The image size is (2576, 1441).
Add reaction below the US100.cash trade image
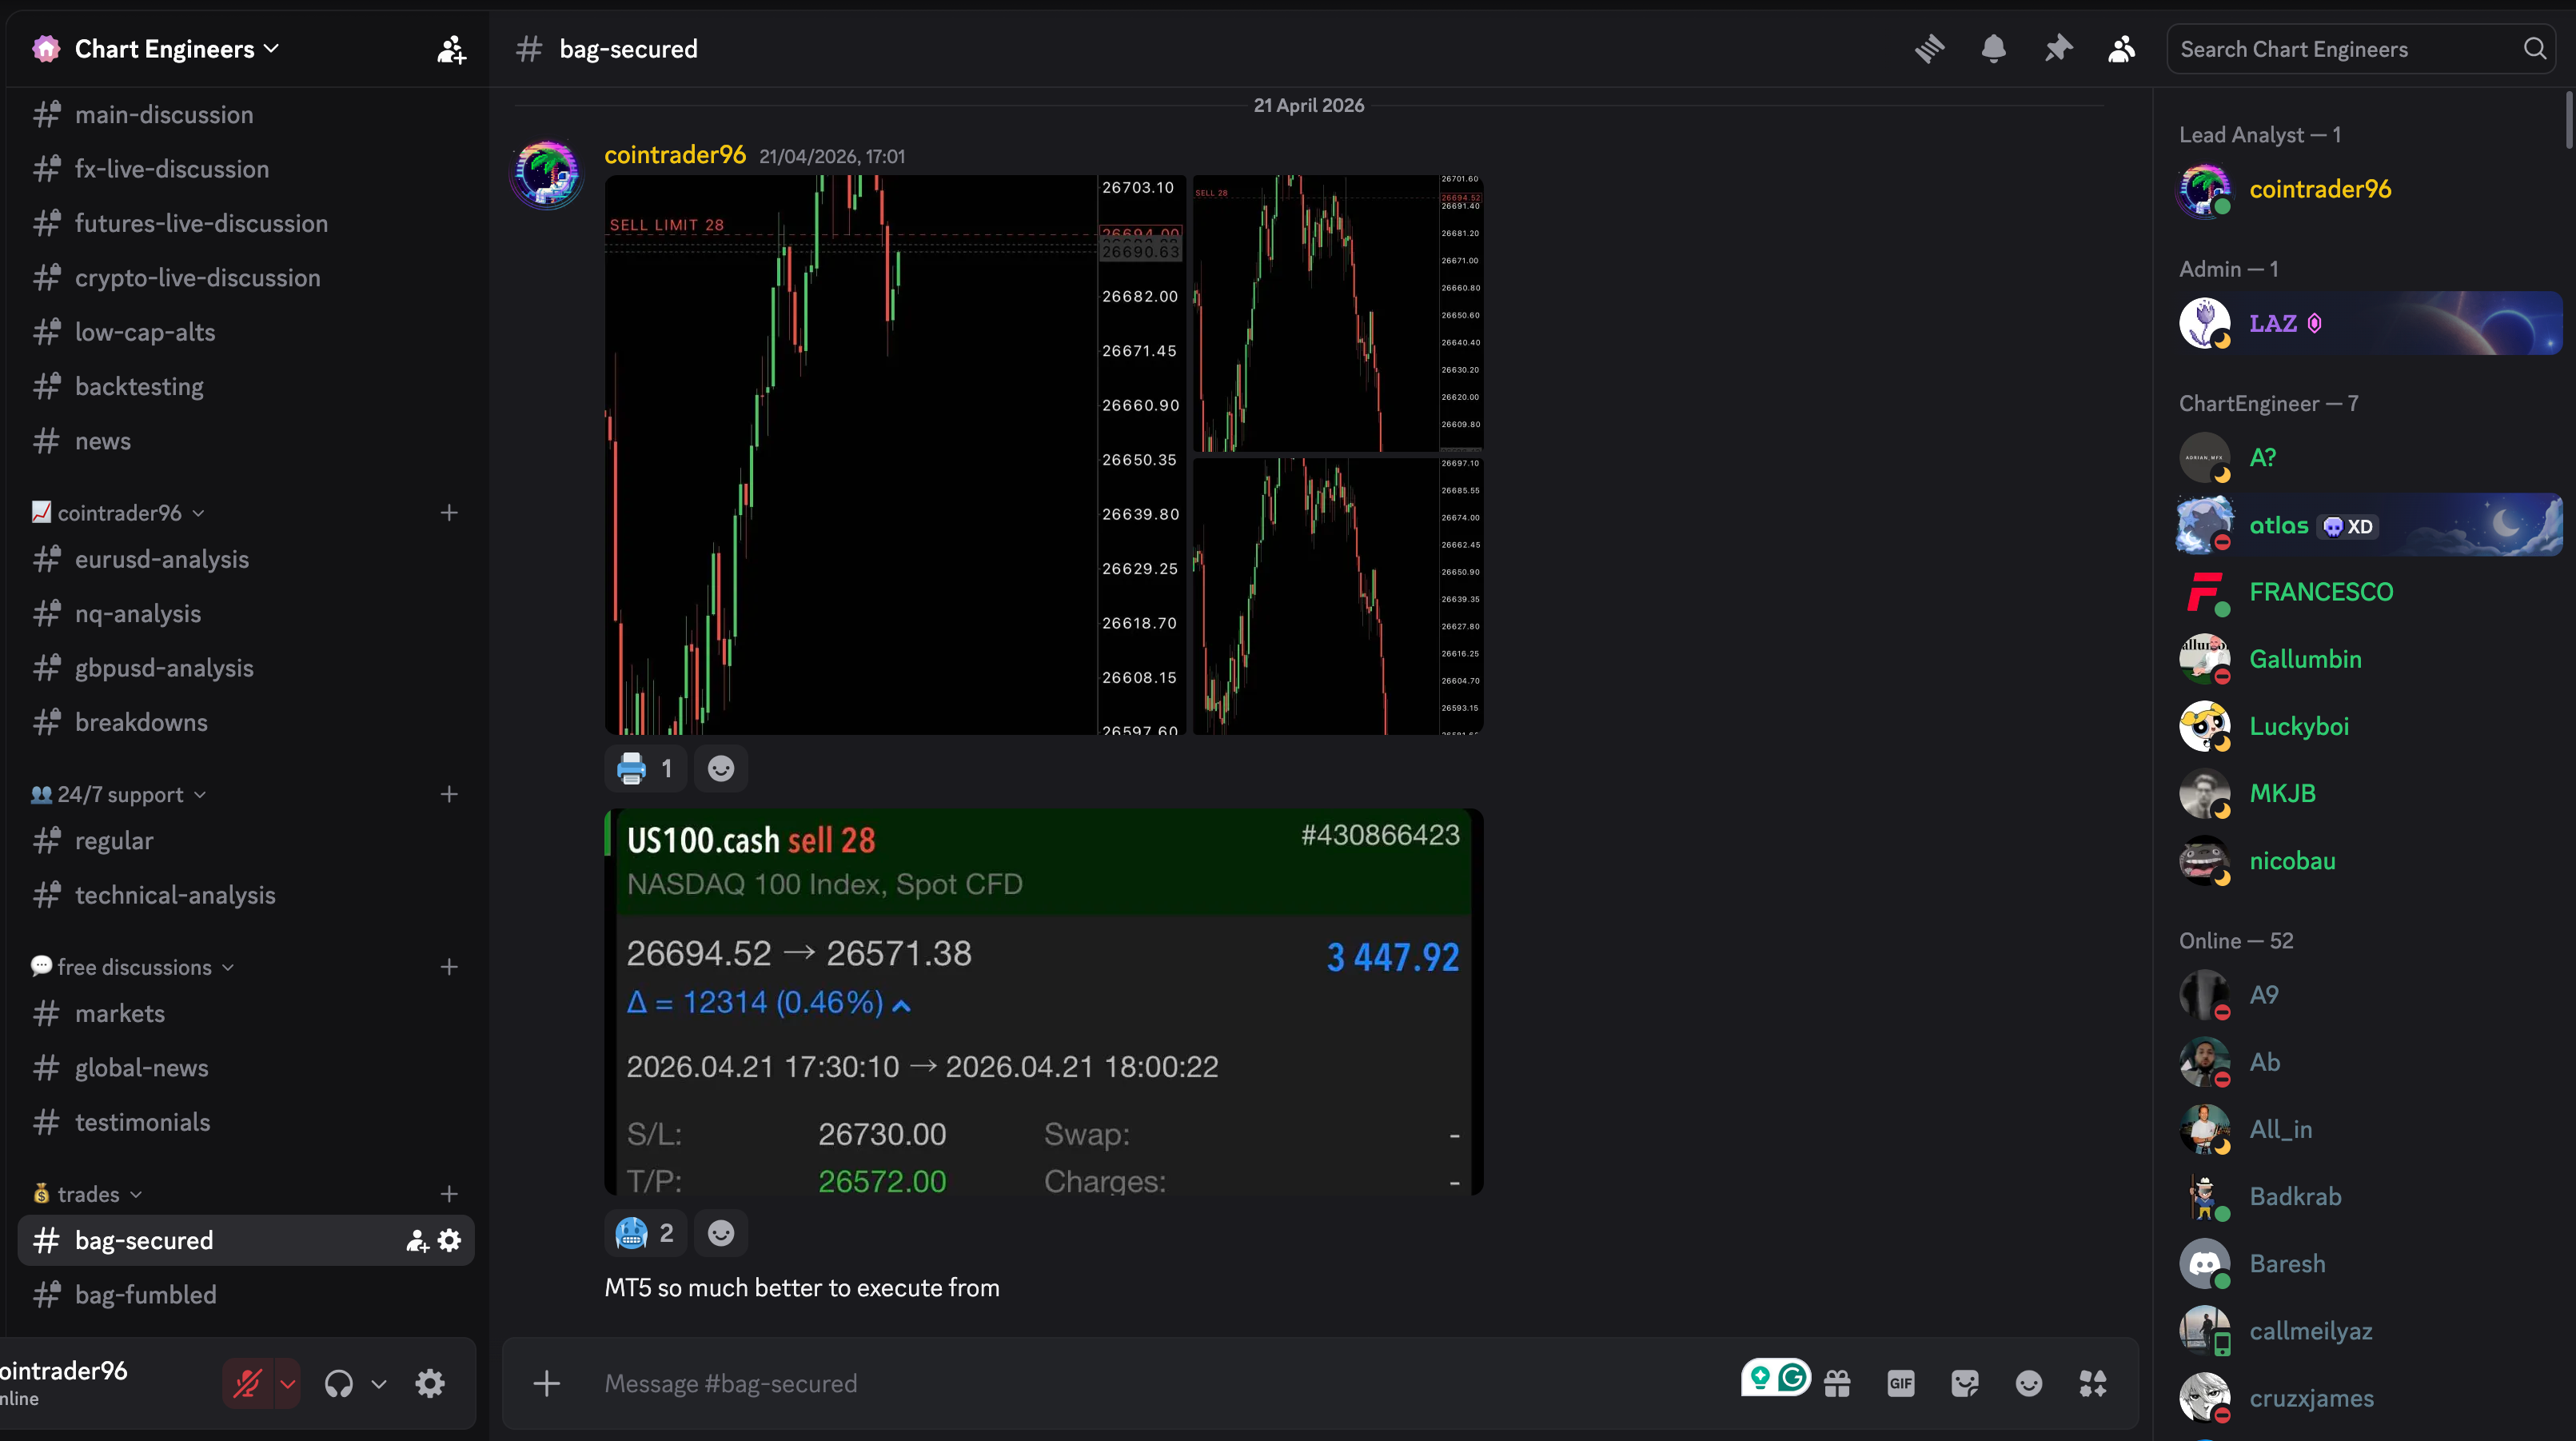click(x=721, y=1233)
